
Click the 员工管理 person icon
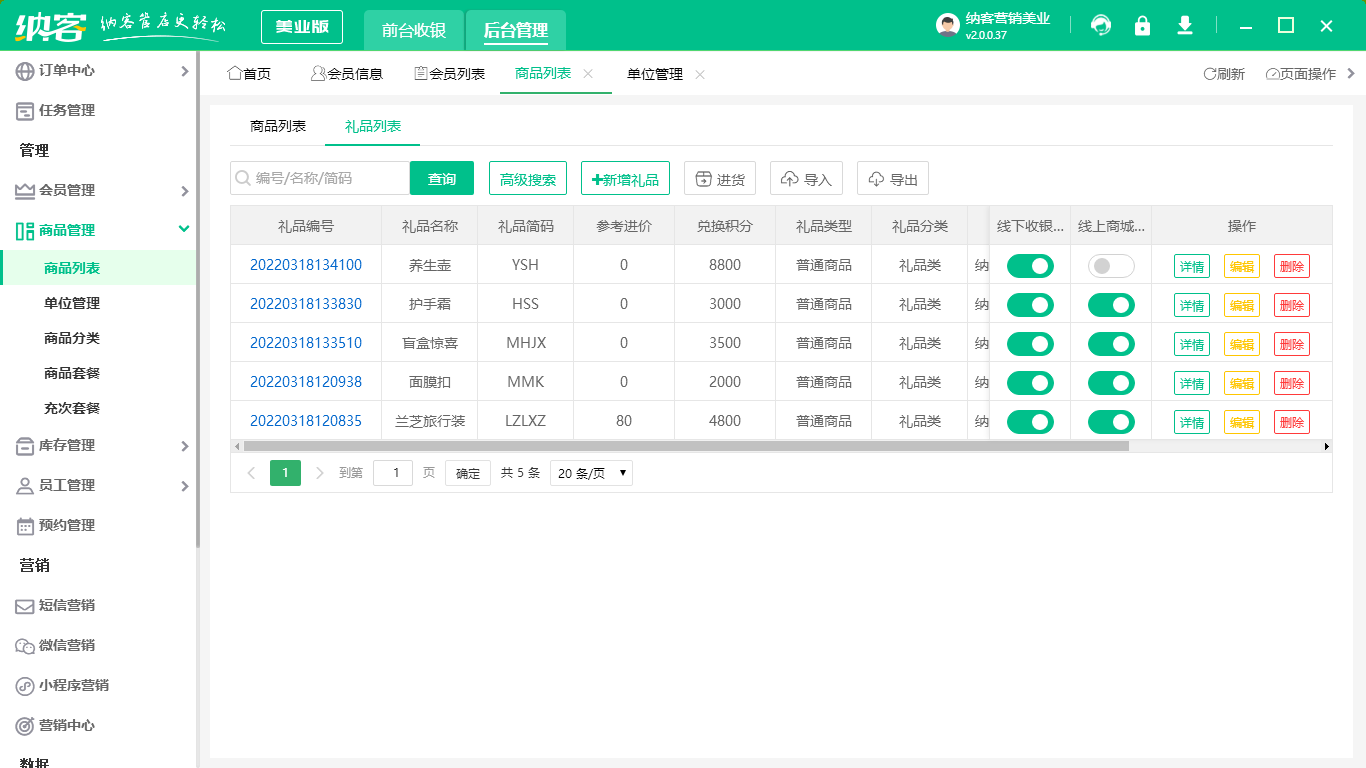[25, 486]
